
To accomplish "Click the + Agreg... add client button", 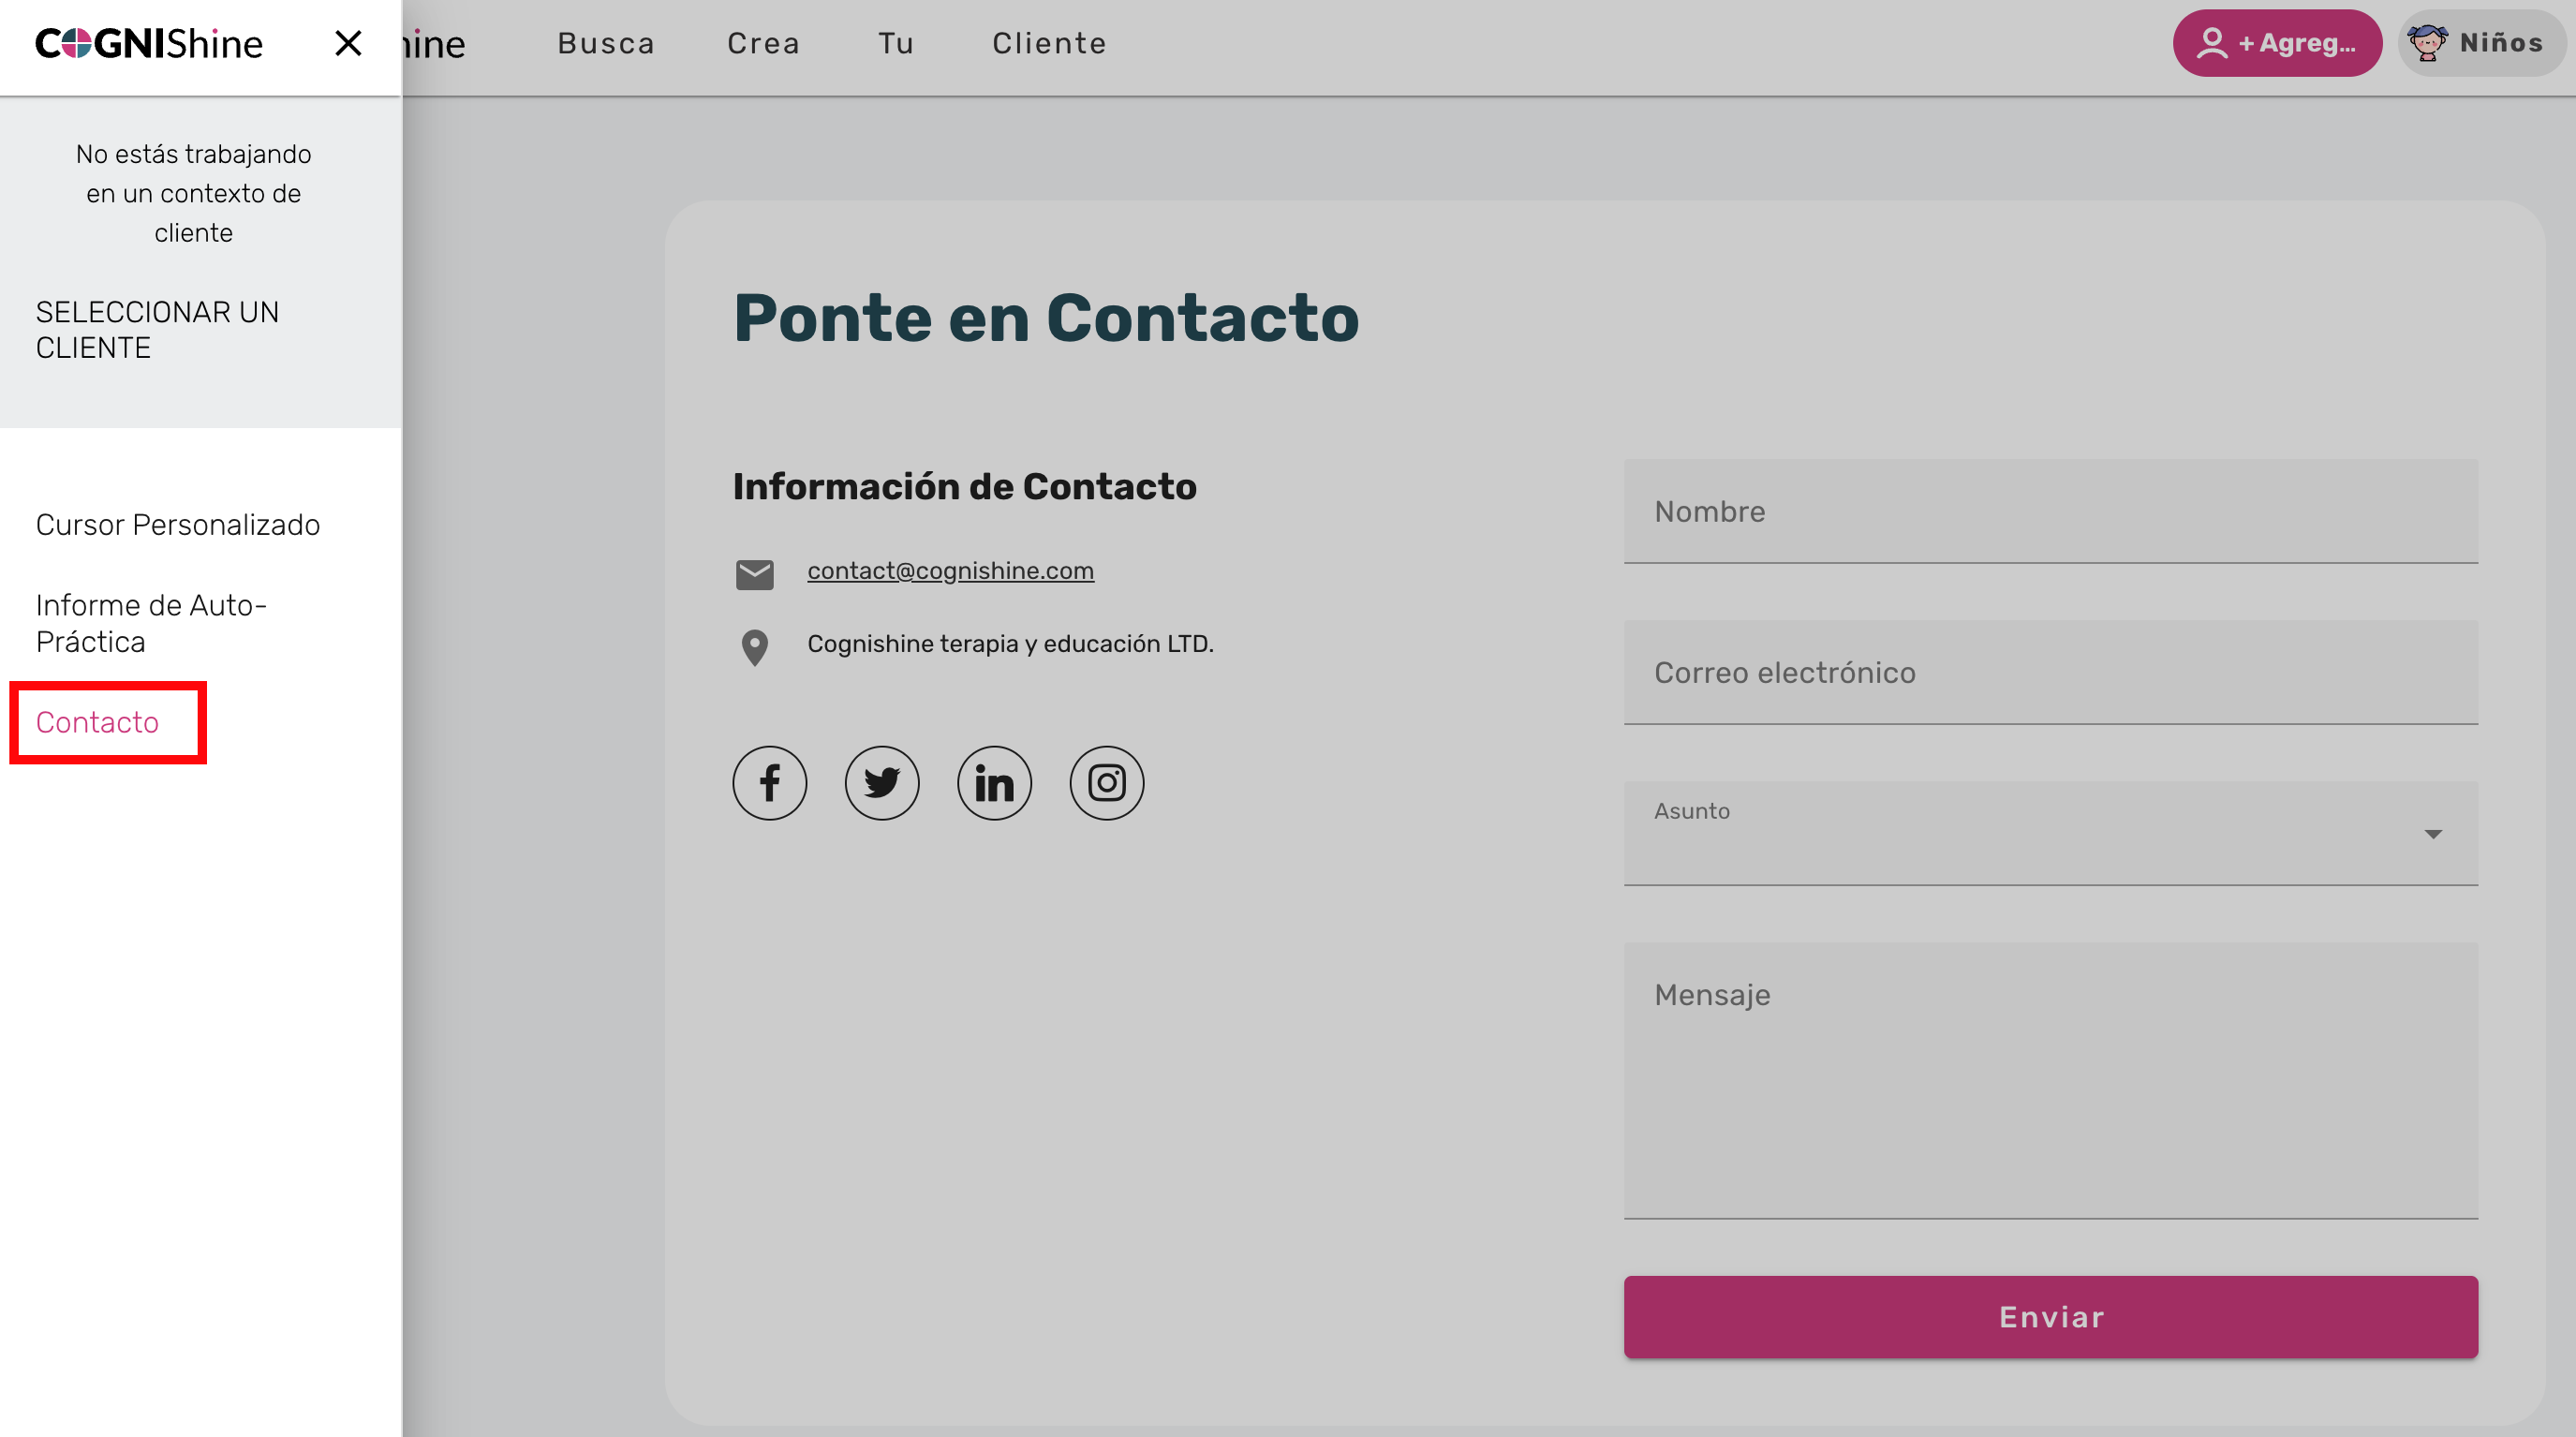I will 2276,43.
